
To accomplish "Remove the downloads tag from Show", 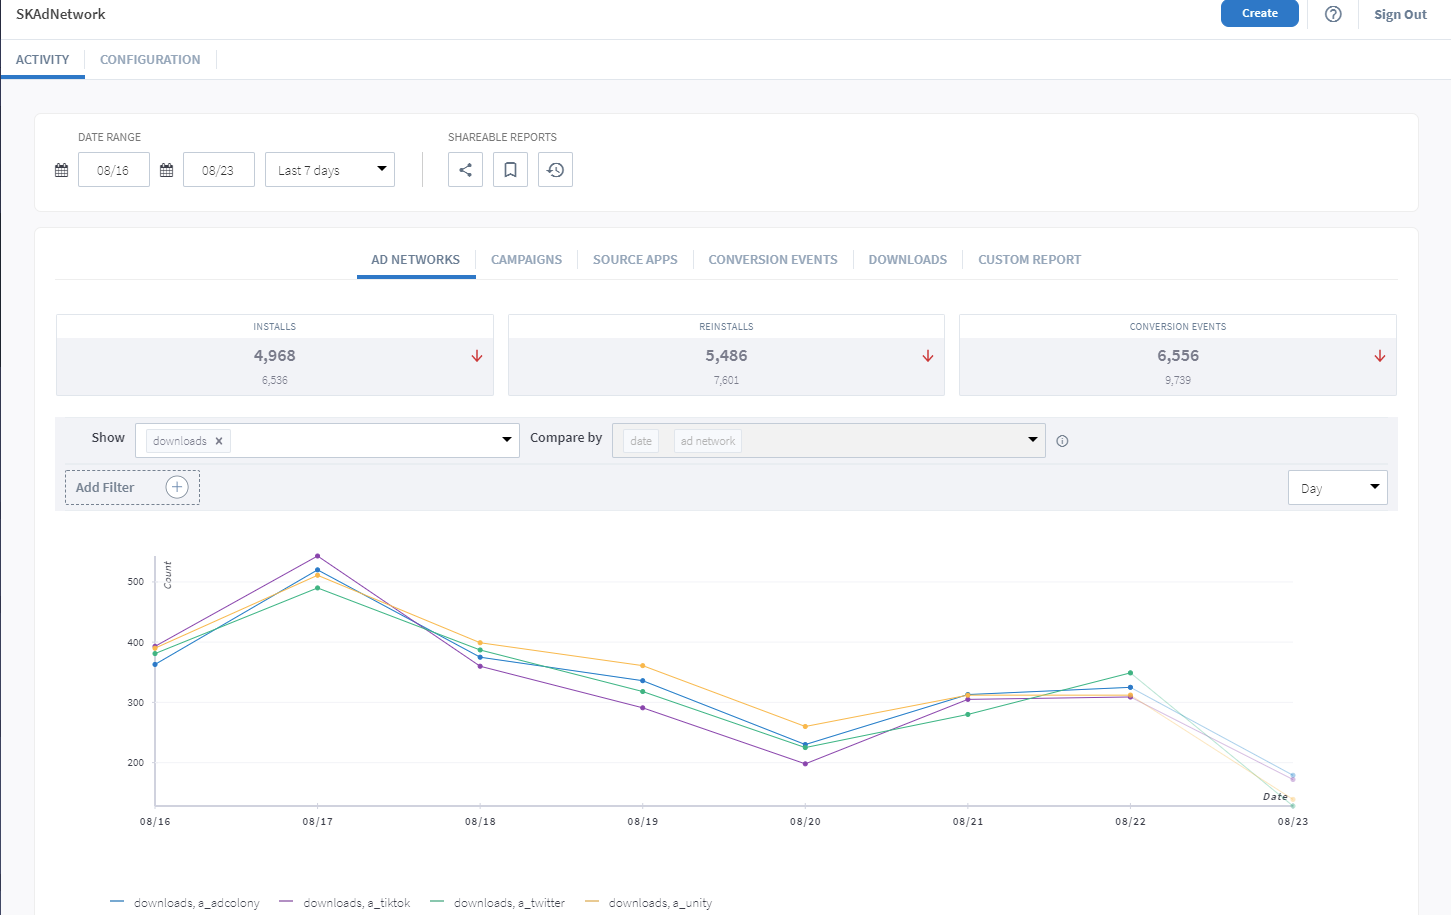I will (219, 441).
